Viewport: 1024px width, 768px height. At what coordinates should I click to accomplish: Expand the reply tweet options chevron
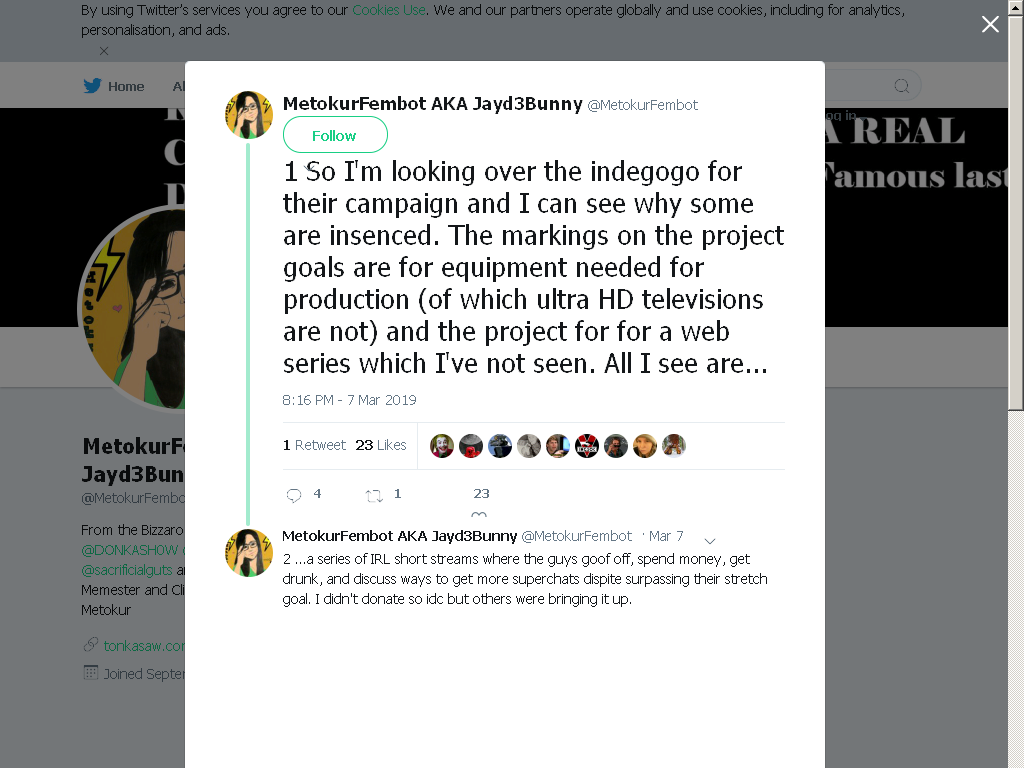[710, 541]
